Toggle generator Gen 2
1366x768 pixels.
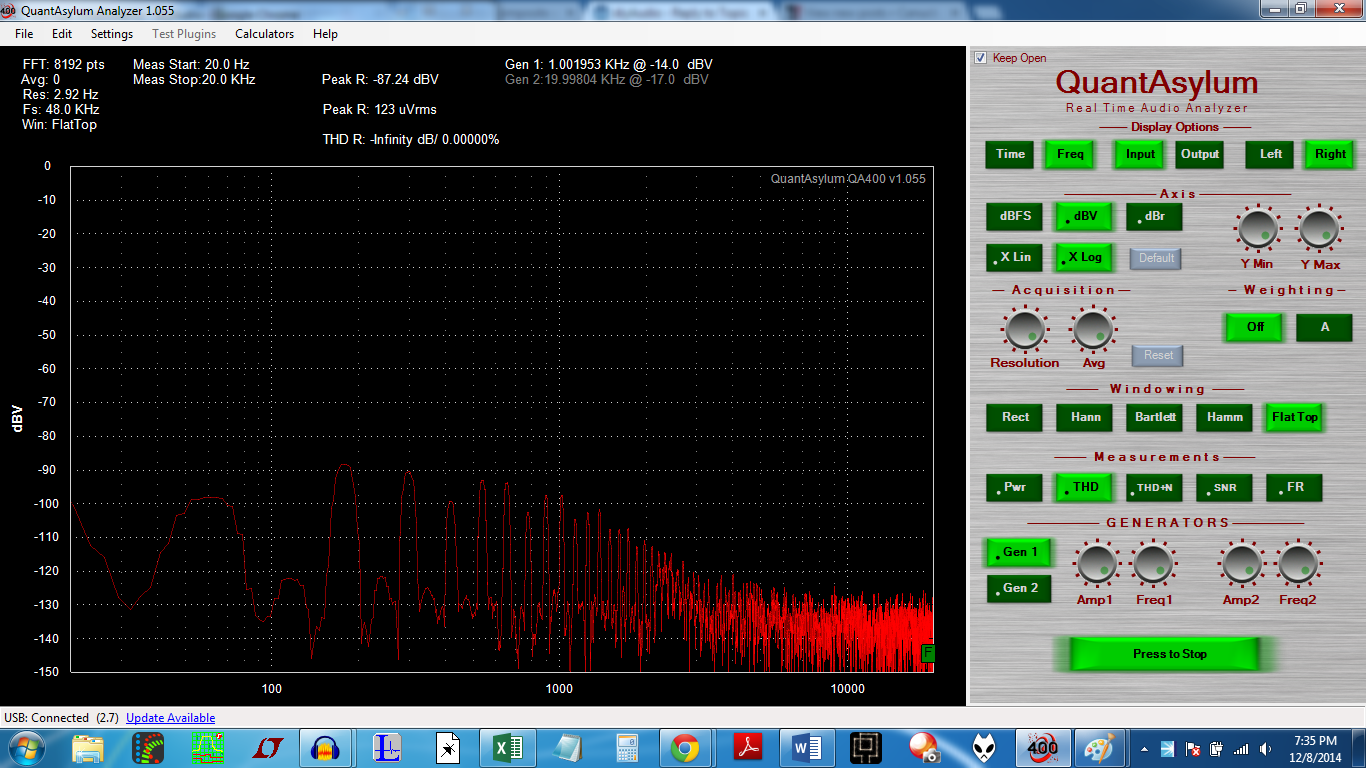point(1020,588)
